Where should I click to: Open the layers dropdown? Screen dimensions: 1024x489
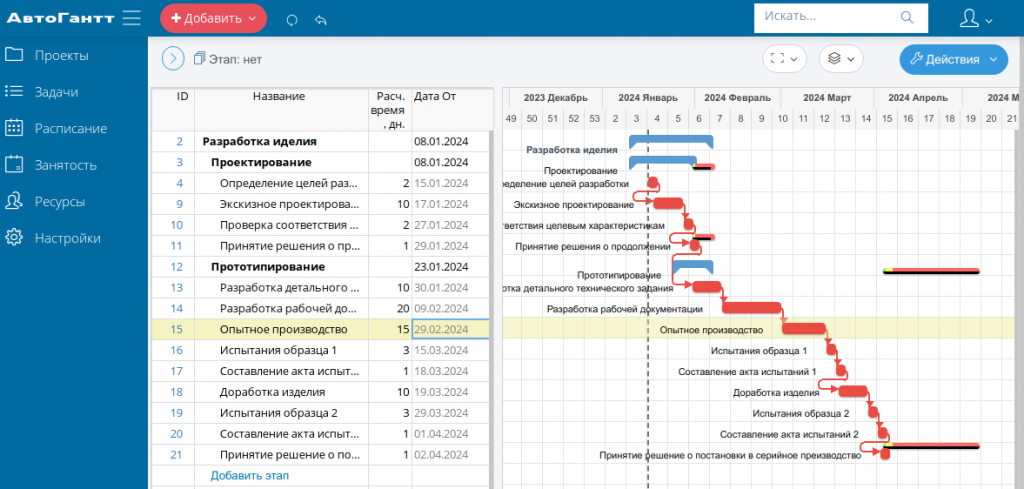[841, 59]
